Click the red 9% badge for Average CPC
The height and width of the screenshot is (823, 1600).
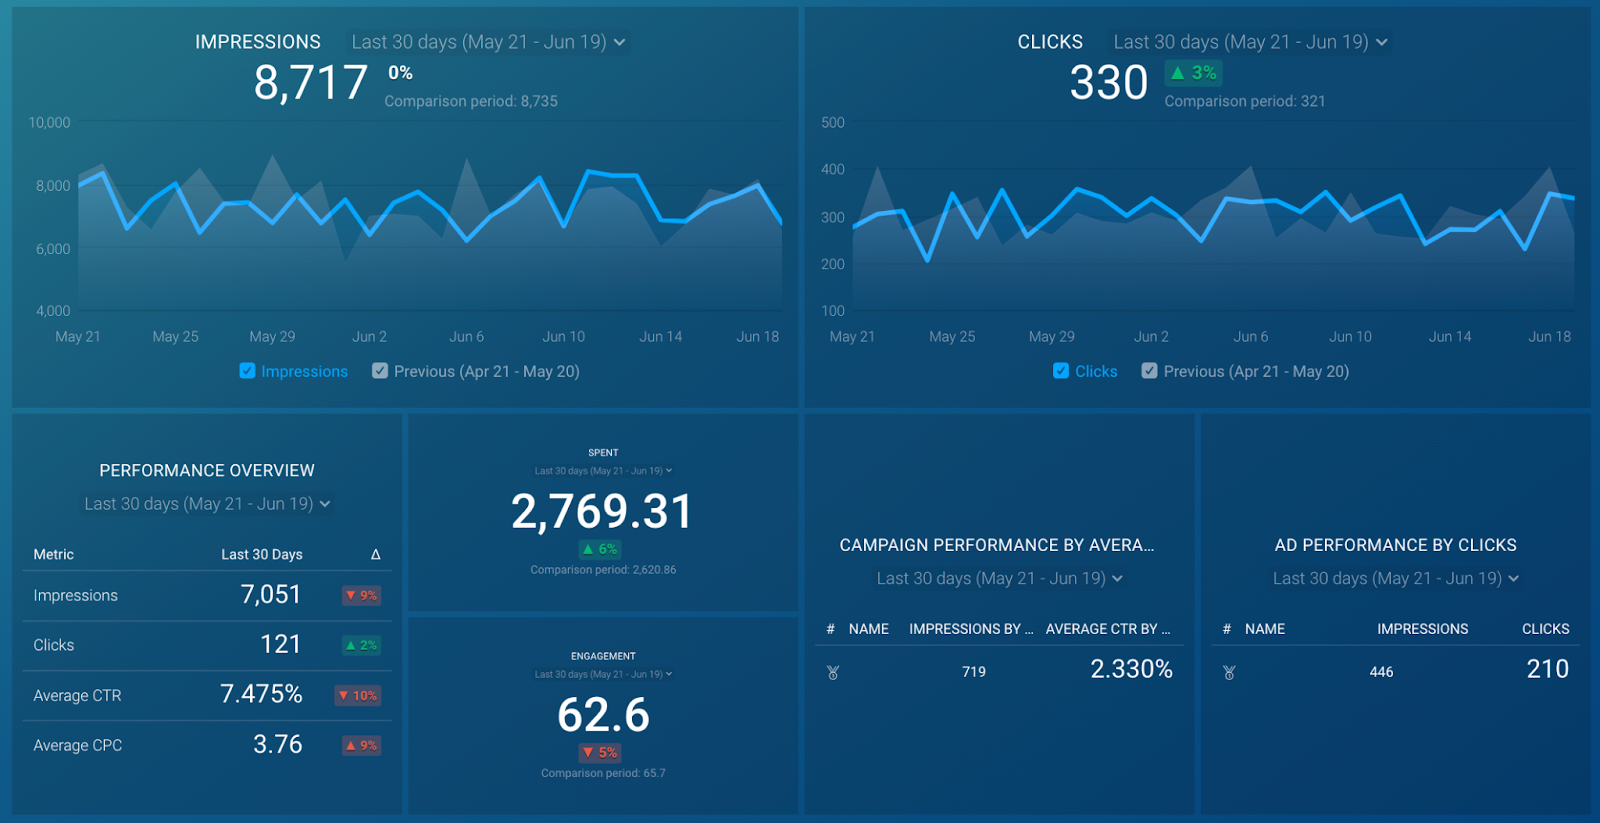coord(361,745)
